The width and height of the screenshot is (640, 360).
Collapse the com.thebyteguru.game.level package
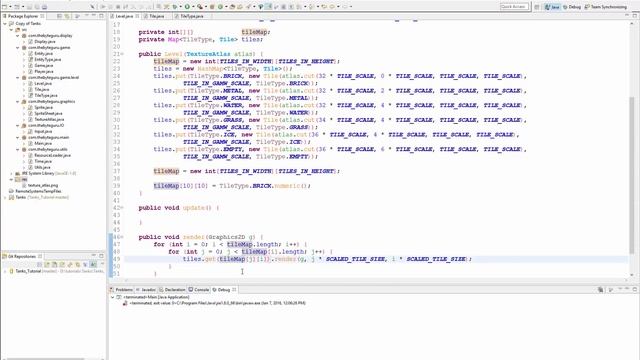click(x=18, y=78)
